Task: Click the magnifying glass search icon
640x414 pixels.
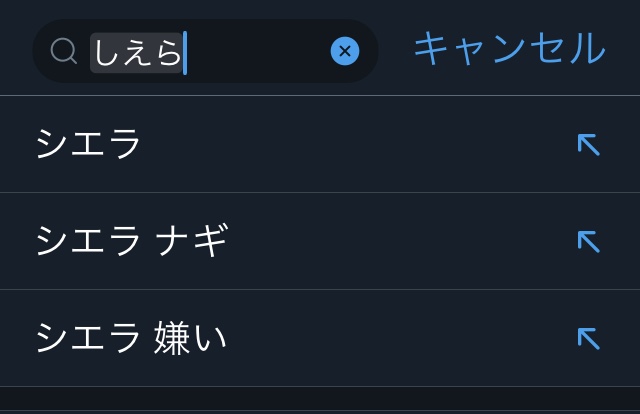Action: [64, 51]
